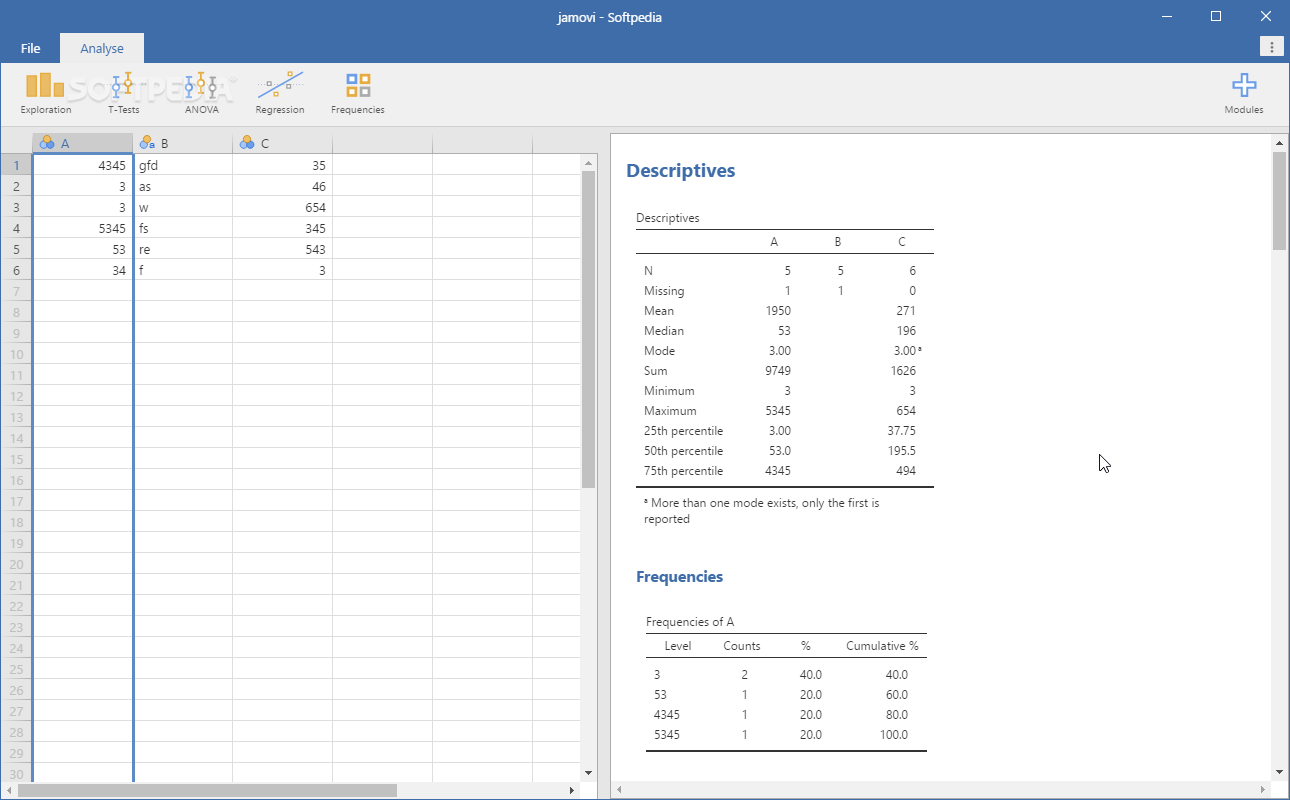Viewport: 1290px width, 800px height.
Task: Minimize the jamovi window
Action: point(1167,16)
